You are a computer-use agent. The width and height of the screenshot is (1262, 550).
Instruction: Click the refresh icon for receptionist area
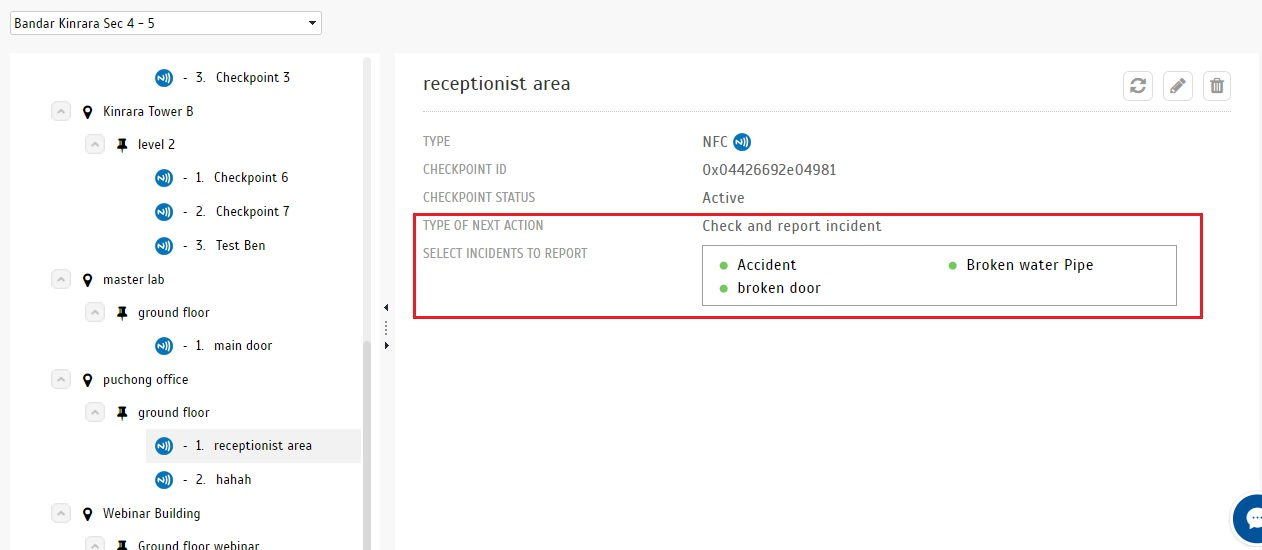pyautogui.click(x=1138, y=86)
